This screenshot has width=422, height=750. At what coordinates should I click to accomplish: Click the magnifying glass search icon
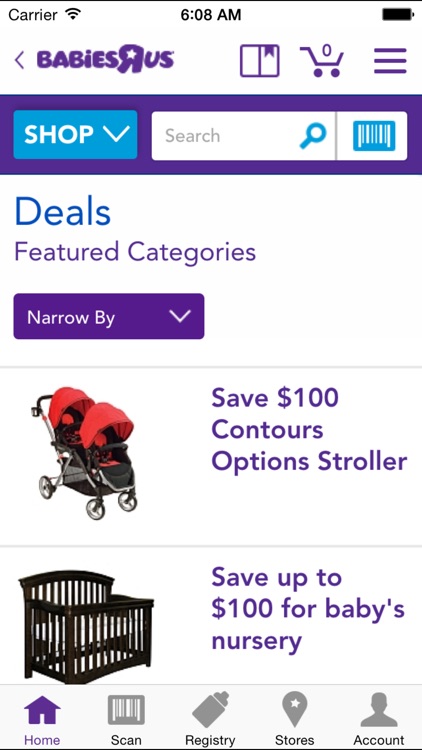click(x=313, y=136)
